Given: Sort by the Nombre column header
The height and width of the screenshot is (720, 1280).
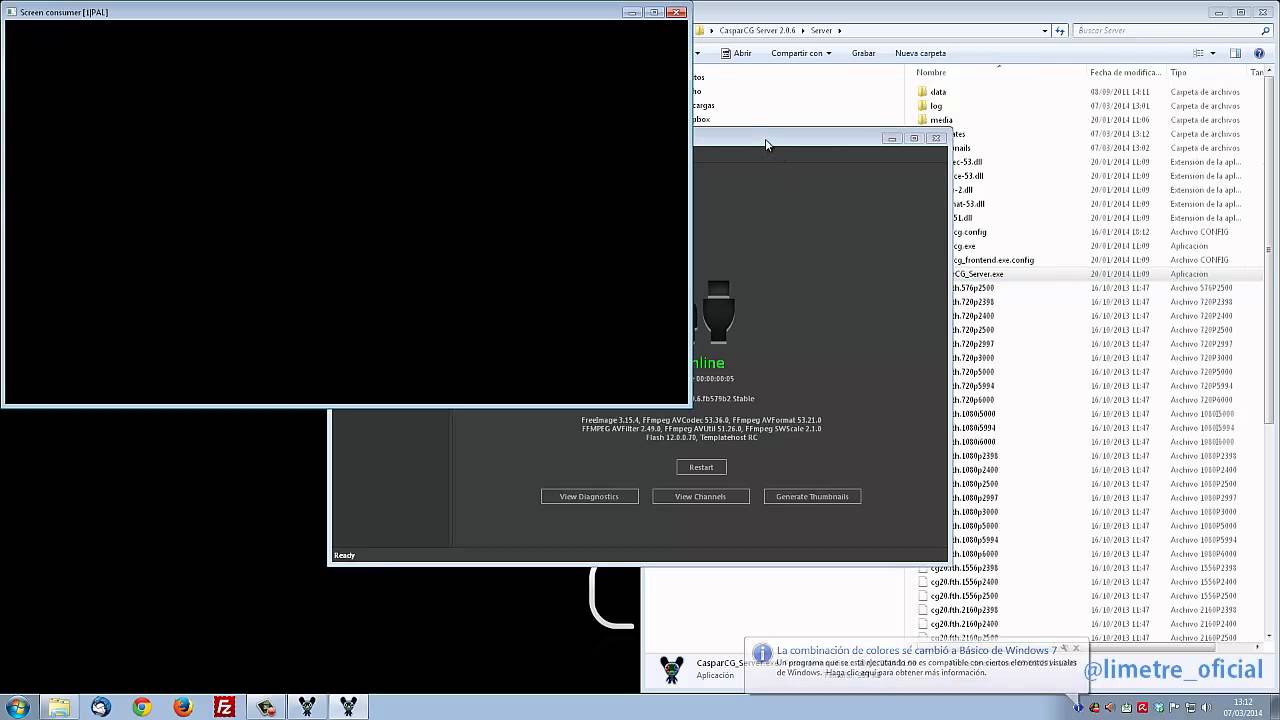Looking at the screenshot, I should tap(931, 72).
